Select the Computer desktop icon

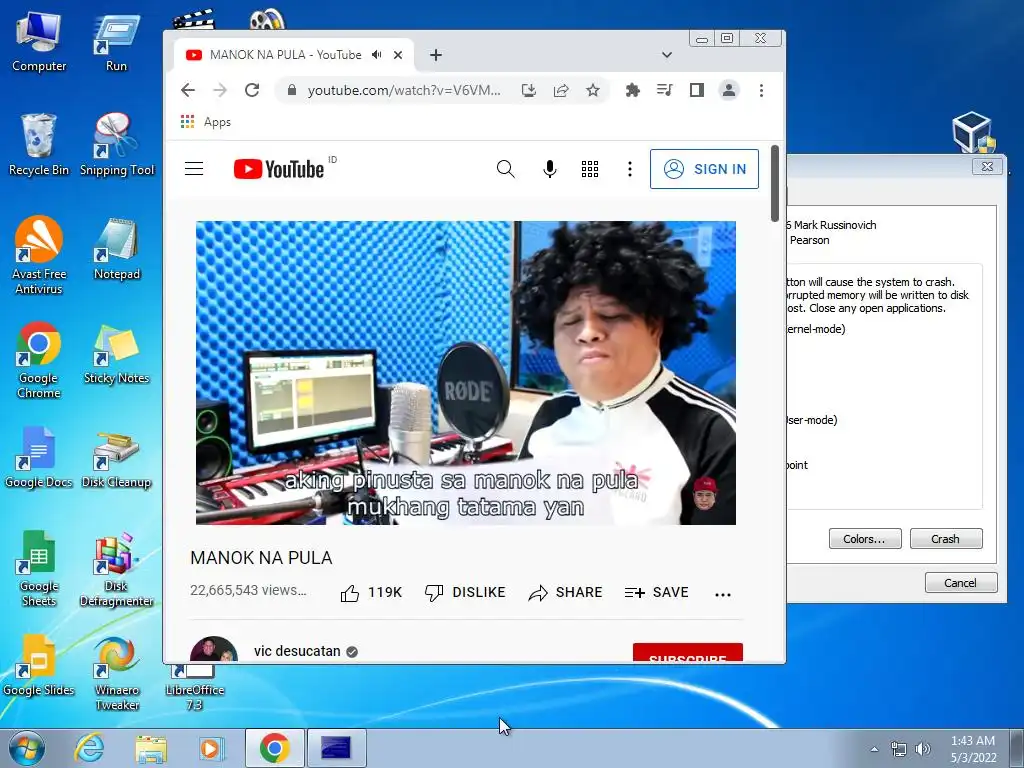tap(39, 42)
